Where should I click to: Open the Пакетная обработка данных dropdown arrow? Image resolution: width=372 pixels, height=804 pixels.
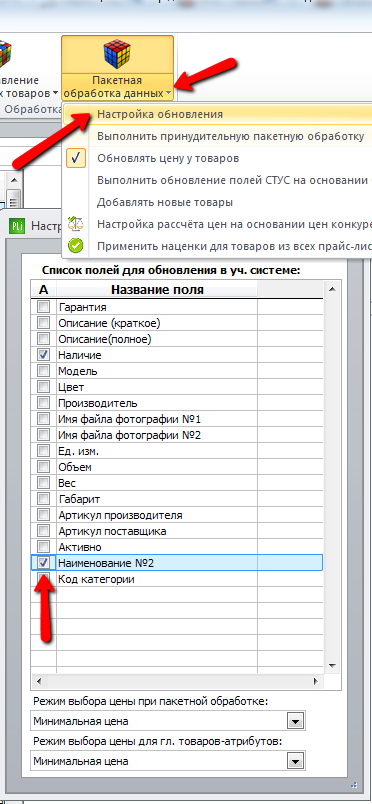(x=168, y=93)
